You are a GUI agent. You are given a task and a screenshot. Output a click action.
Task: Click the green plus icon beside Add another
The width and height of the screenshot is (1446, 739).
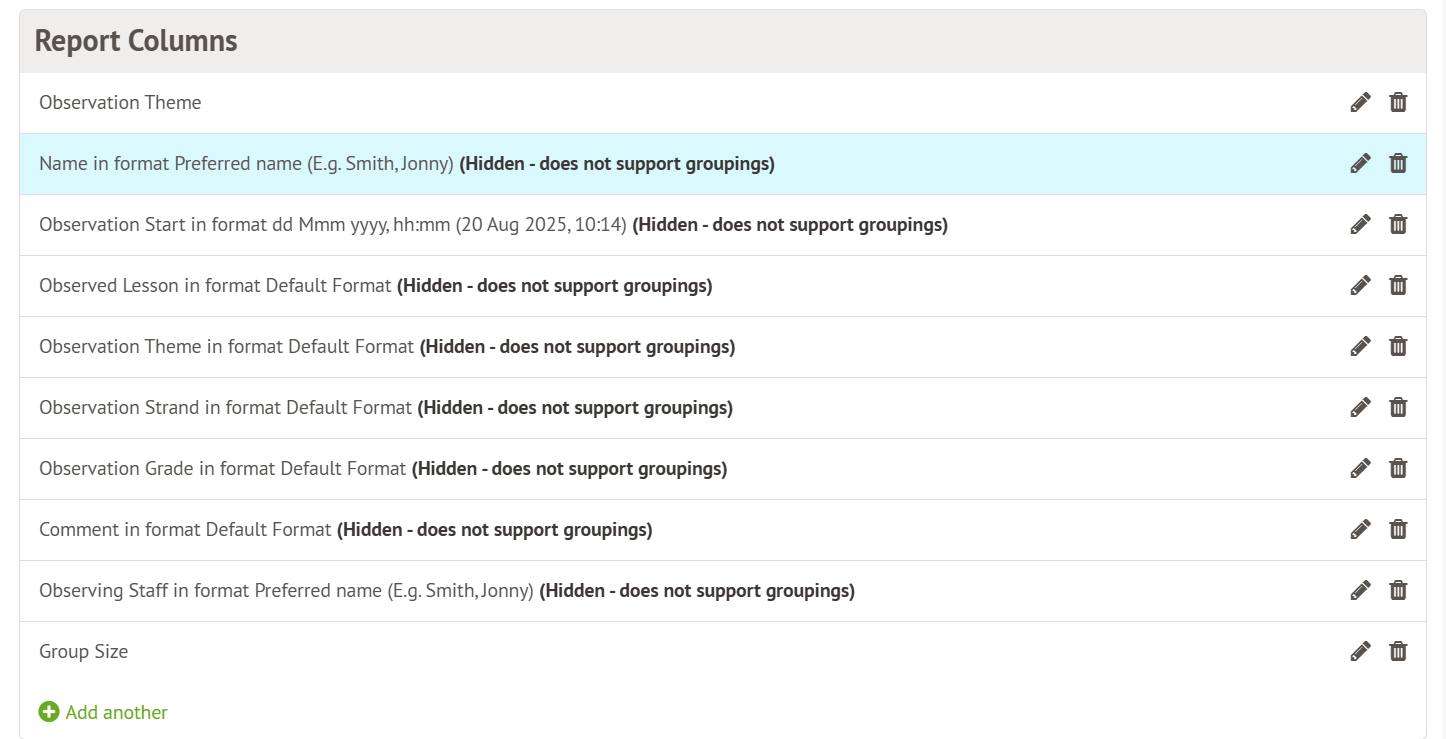[49, 712]
